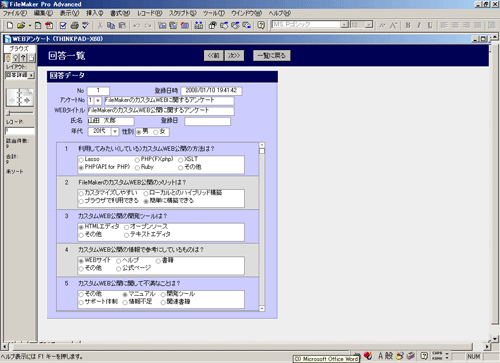Select the ヘルプ radio option
Viewport: 500px width, 363px height.
point(118,261)
